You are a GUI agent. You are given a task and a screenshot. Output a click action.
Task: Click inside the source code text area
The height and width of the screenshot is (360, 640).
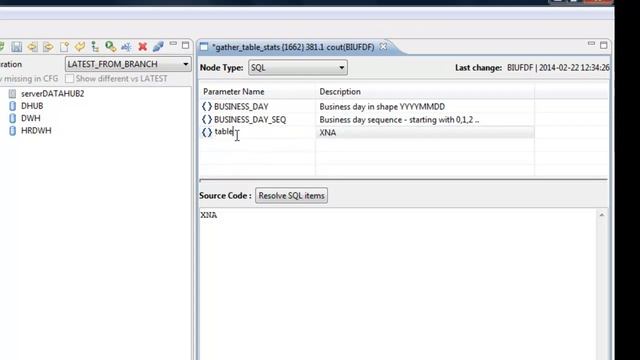point(398,284)
